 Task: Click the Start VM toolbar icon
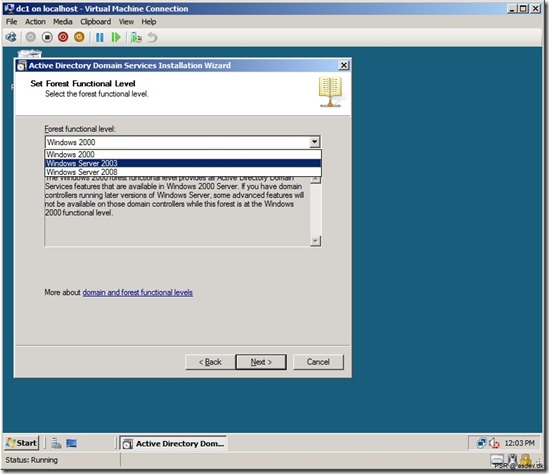point(31,37)
